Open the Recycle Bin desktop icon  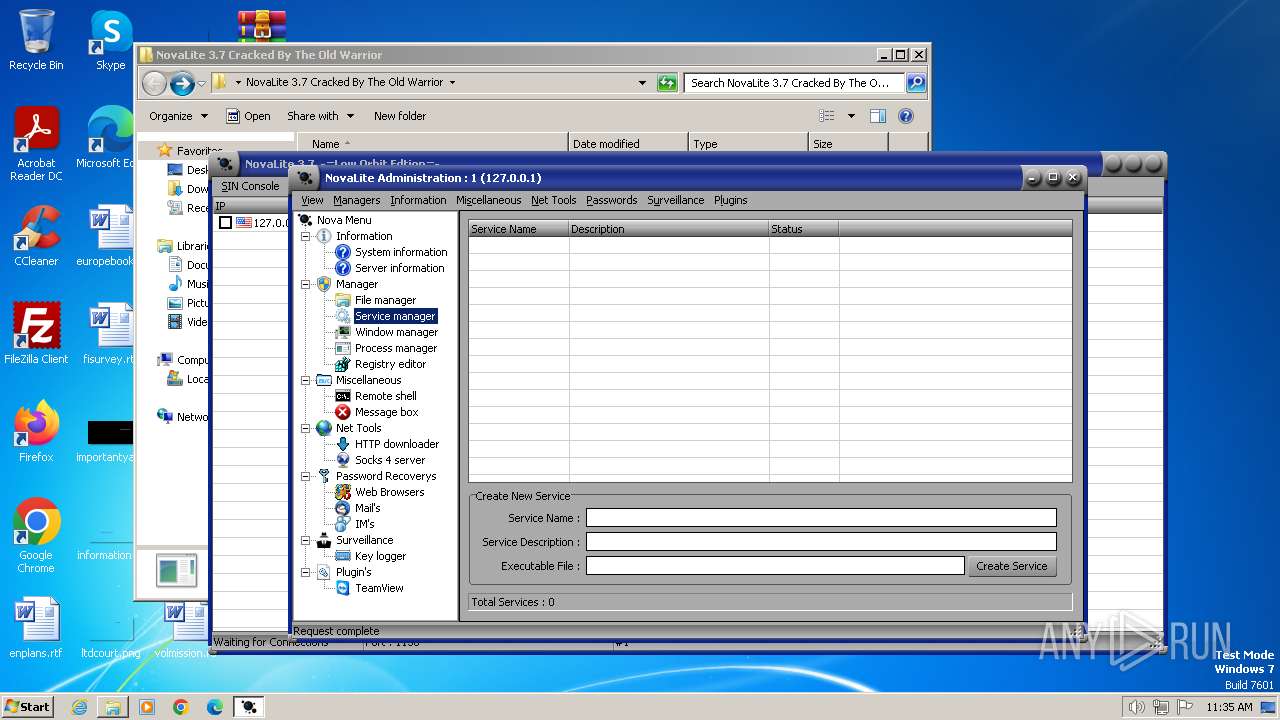[36, 40]
